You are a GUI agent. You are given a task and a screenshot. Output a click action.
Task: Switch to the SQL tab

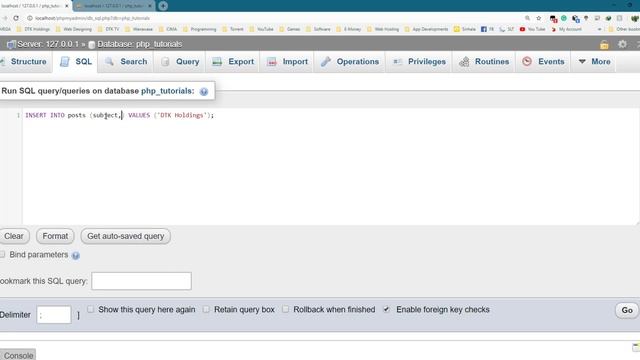[76, 62]
